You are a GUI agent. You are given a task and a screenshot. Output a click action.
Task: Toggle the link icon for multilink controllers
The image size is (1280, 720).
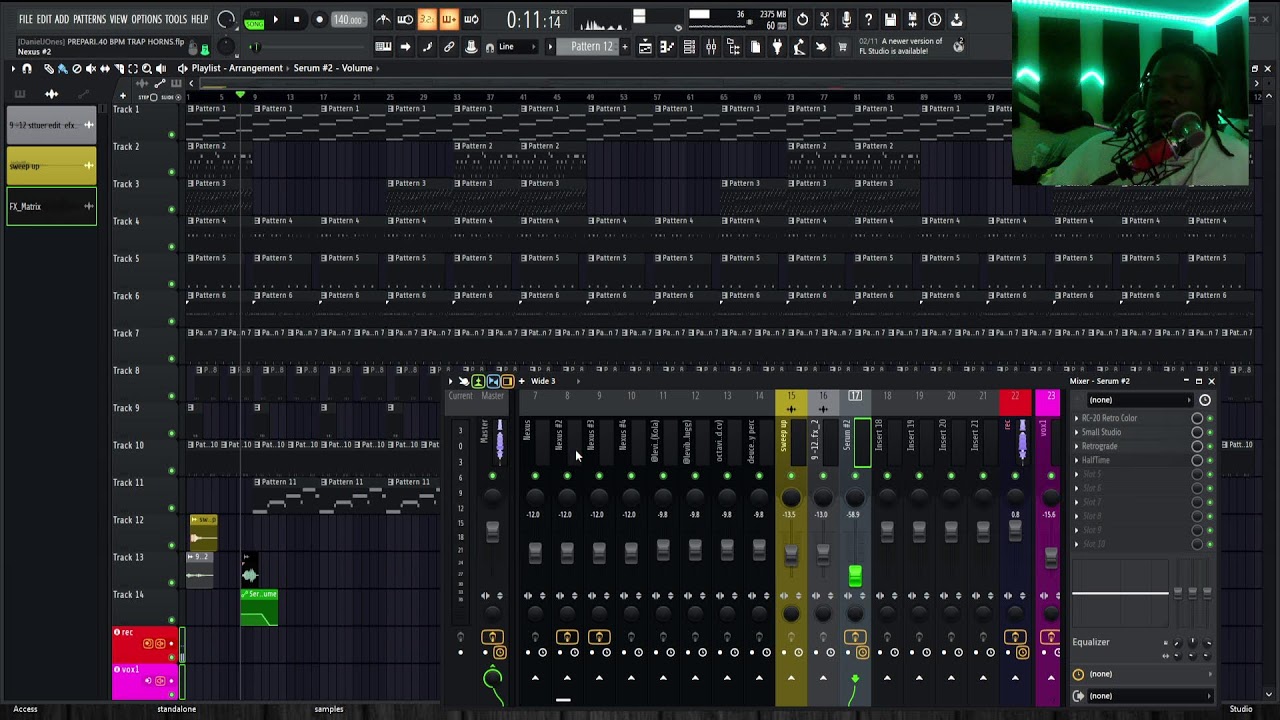point(449,47)
